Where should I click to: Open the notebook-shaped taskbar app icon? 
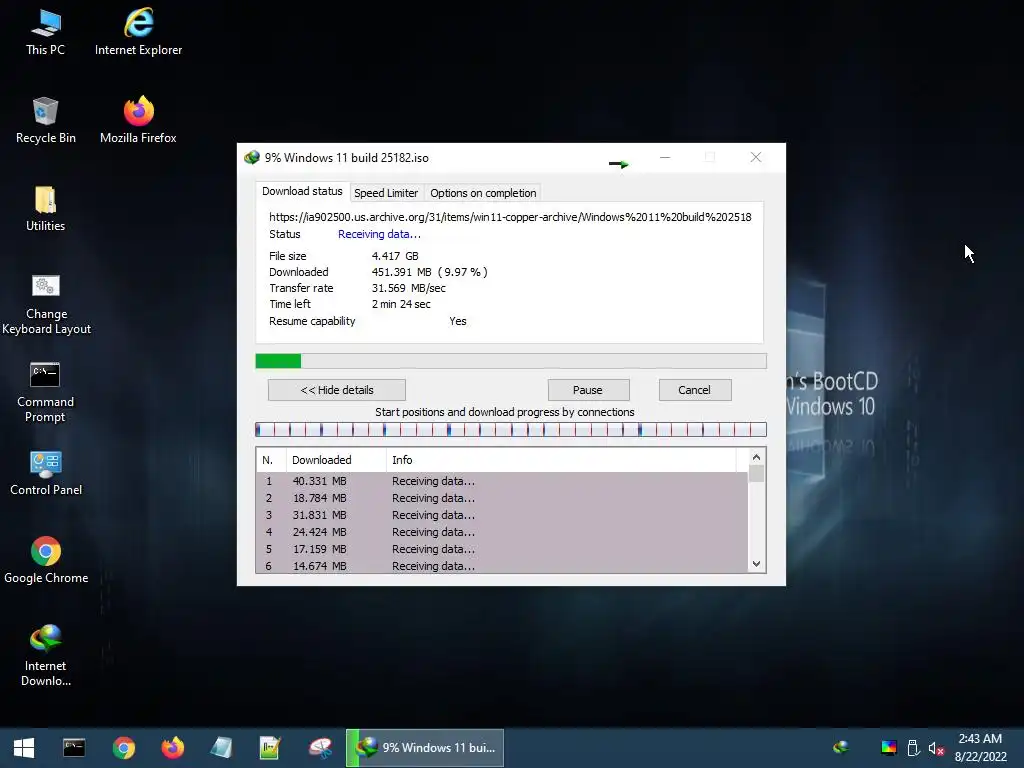point(221,748)
